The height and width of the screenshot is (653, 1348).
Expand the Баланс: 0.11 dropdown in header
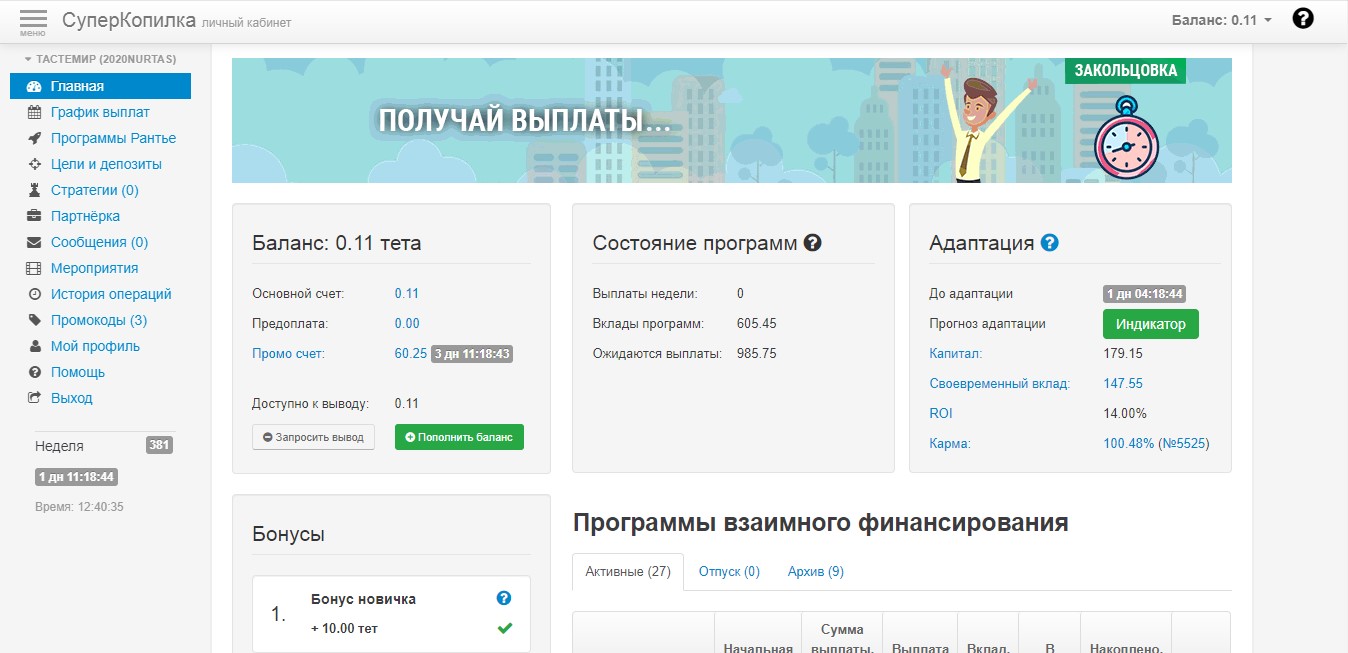coord(1224,20)
